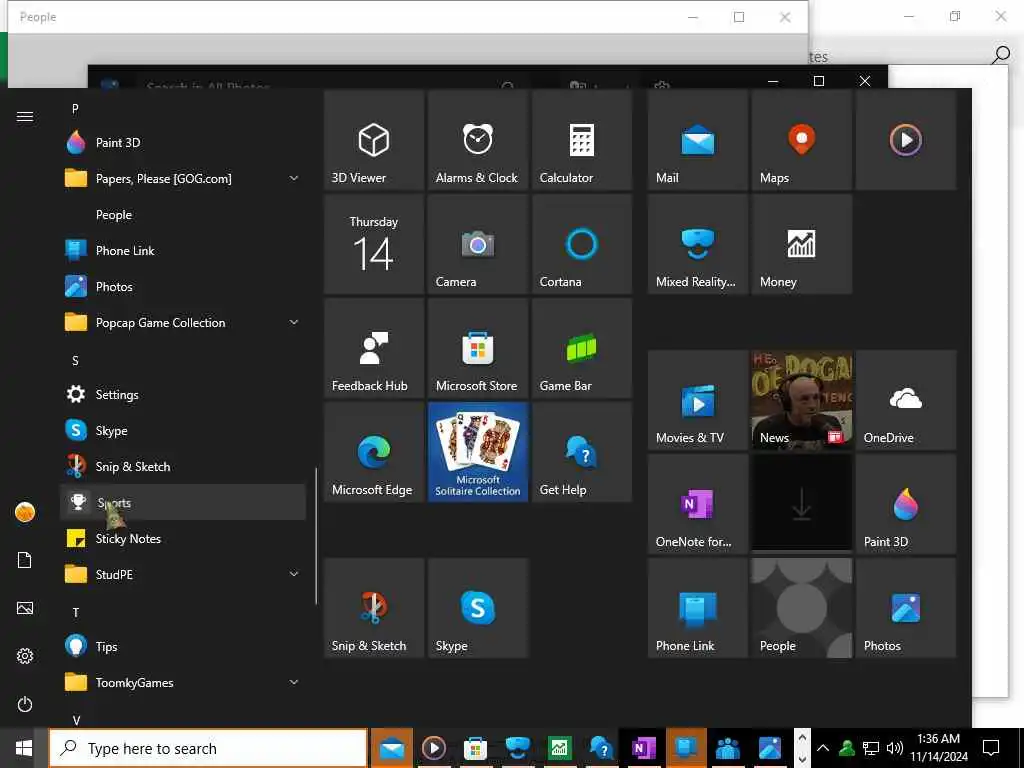
Task: Open the Thursday 14 calendar tile
Action: (374, 244)
